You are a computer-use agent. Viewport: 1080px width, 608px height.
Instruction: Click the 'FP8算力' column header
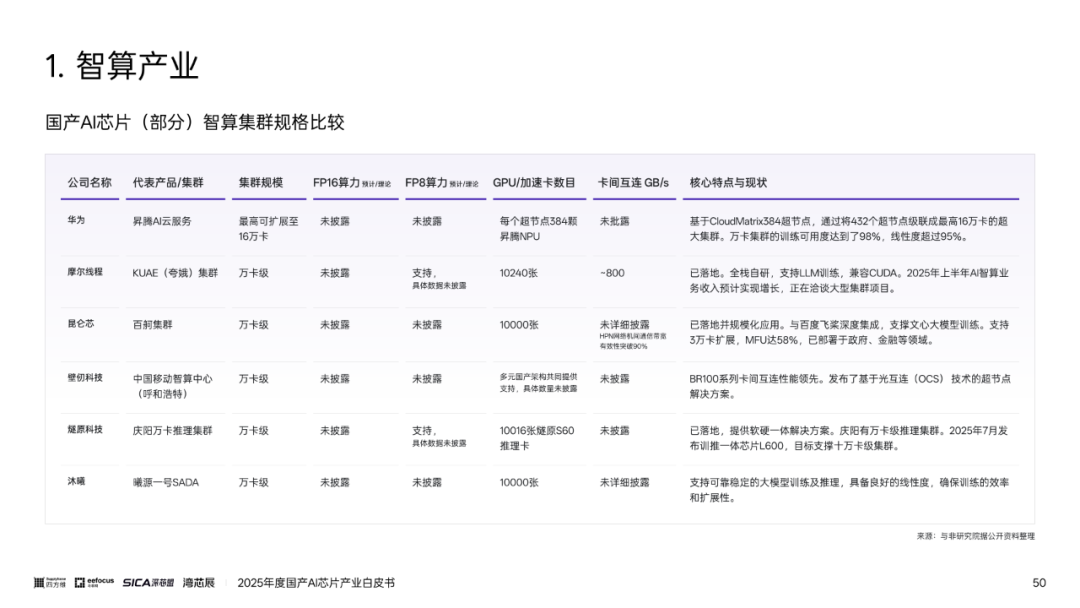pos(442,182)
